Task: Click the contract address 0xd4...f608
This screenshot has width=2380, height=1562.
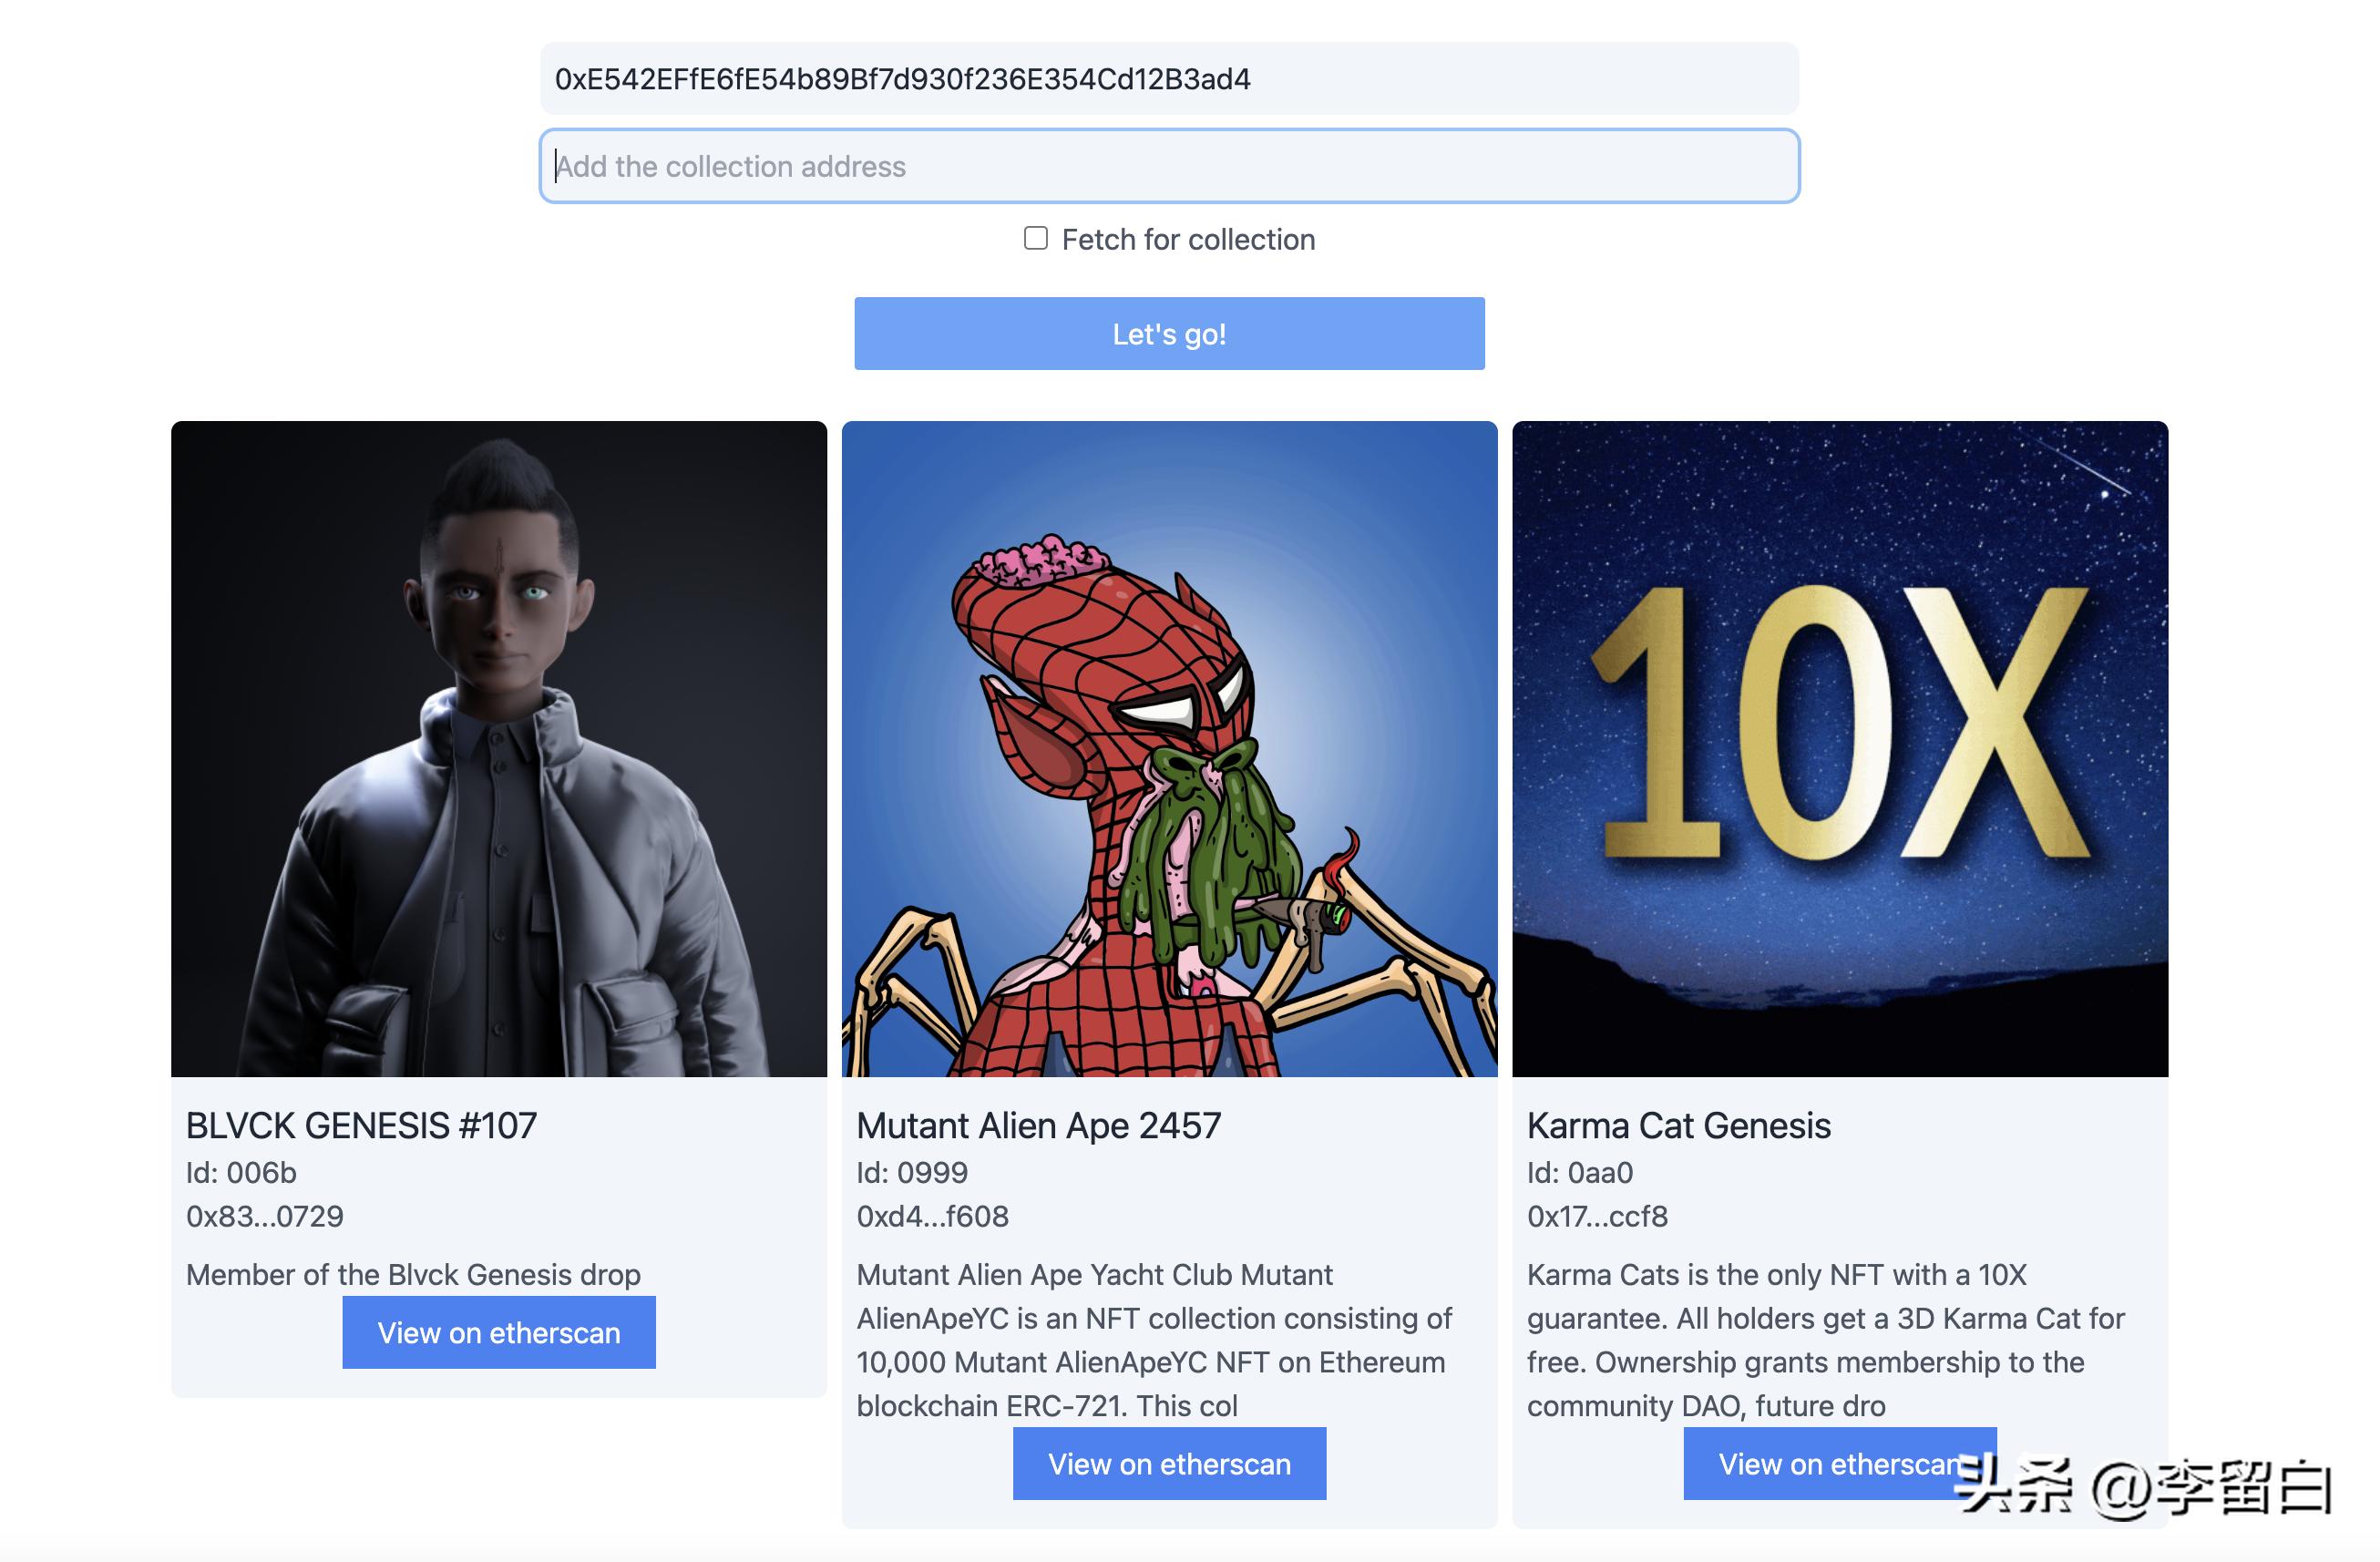Action: (933, 1216)
